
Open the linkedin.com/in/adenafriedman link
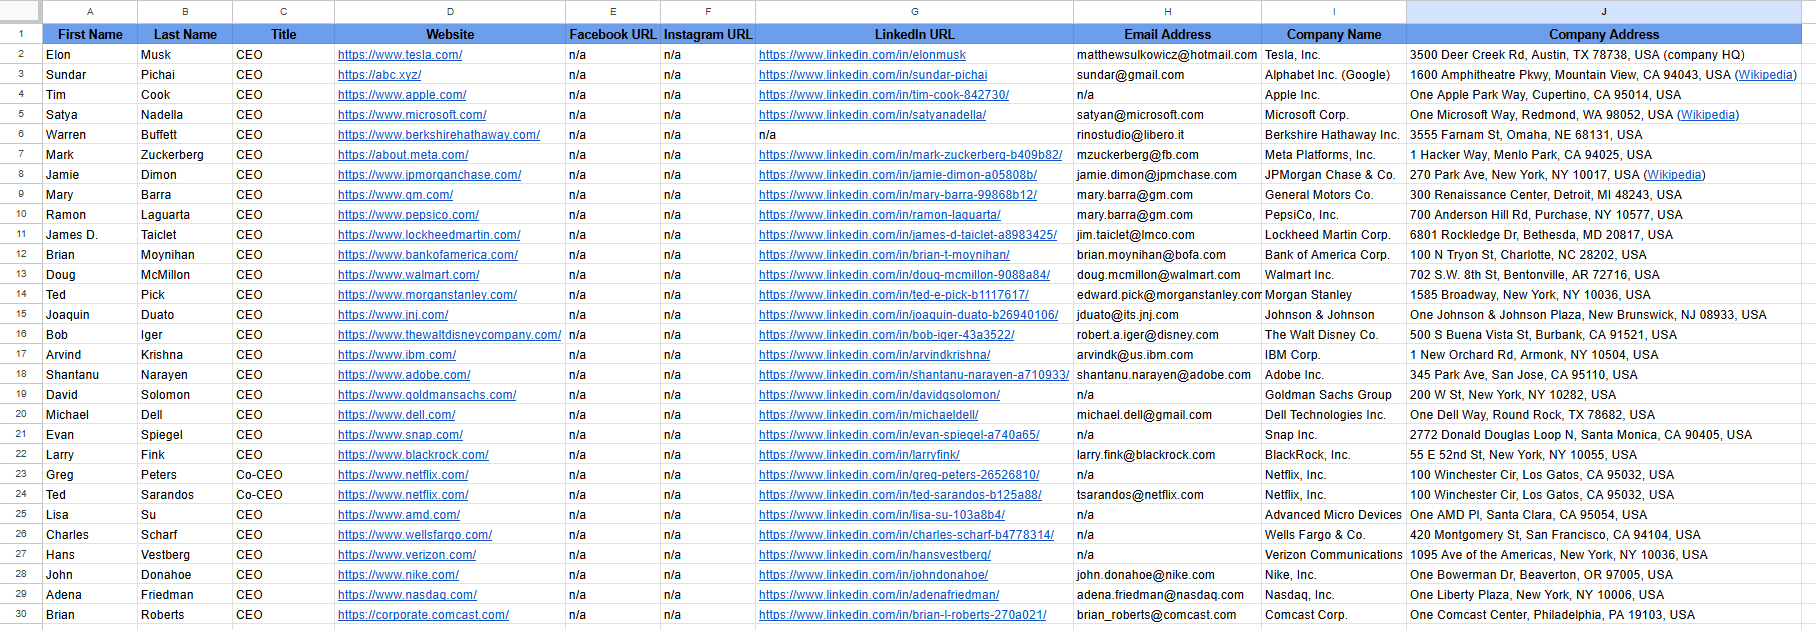(879, 595)
